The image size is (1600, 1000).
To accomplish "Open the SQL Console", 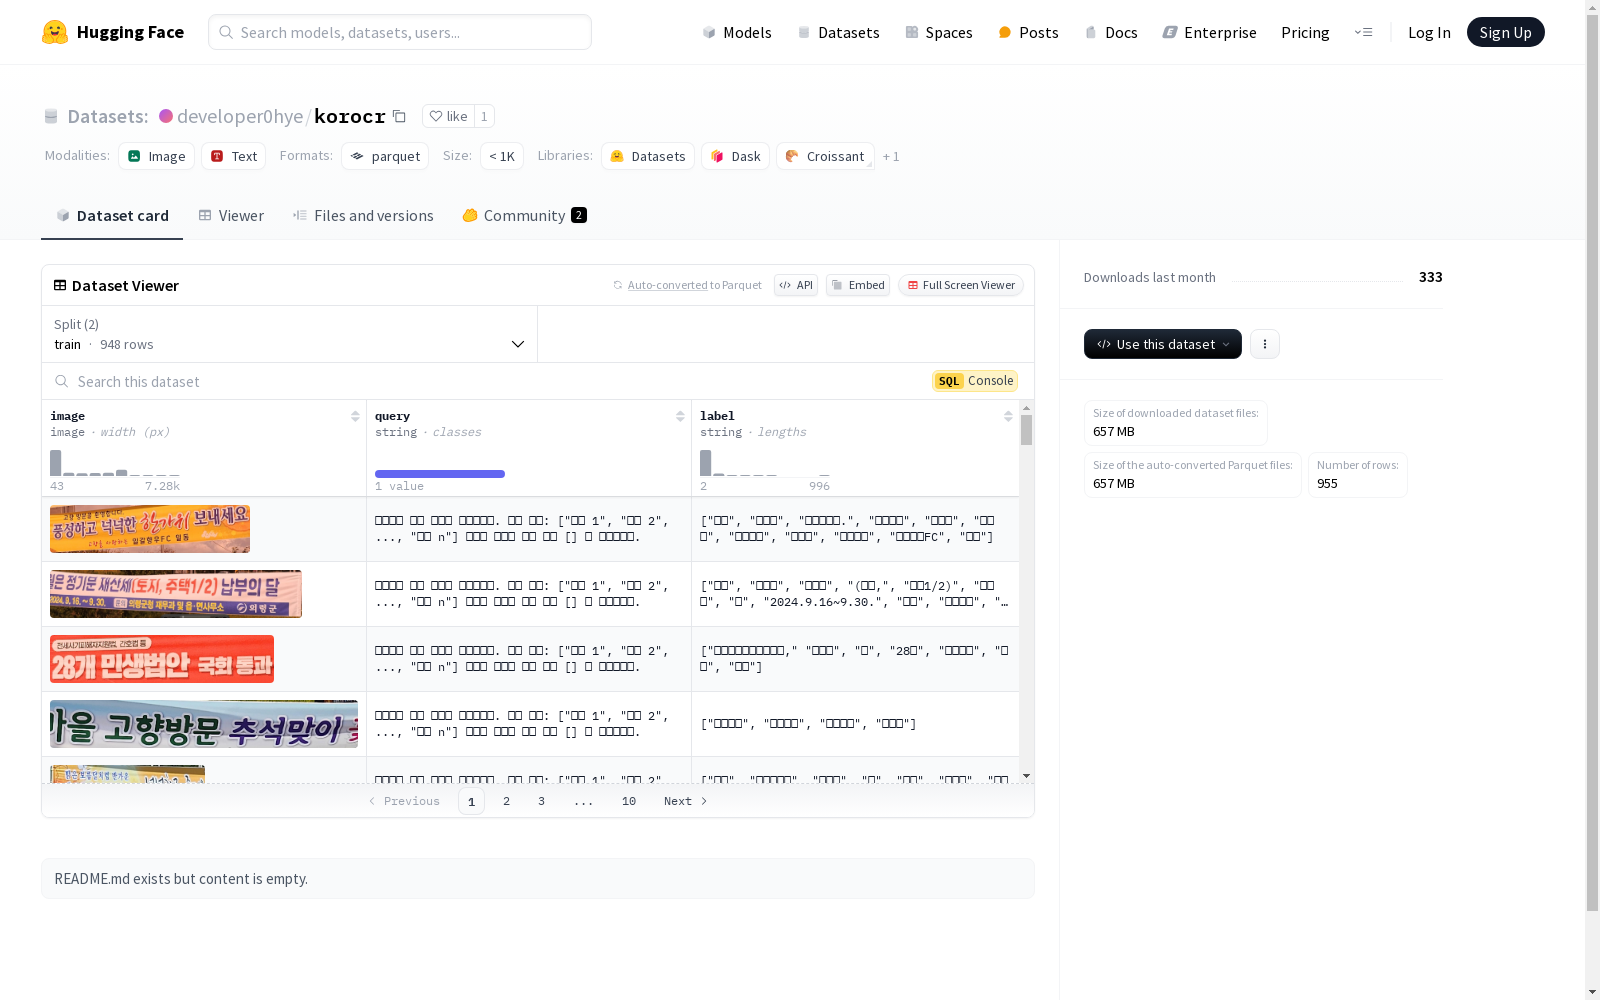I will [975, 381].
